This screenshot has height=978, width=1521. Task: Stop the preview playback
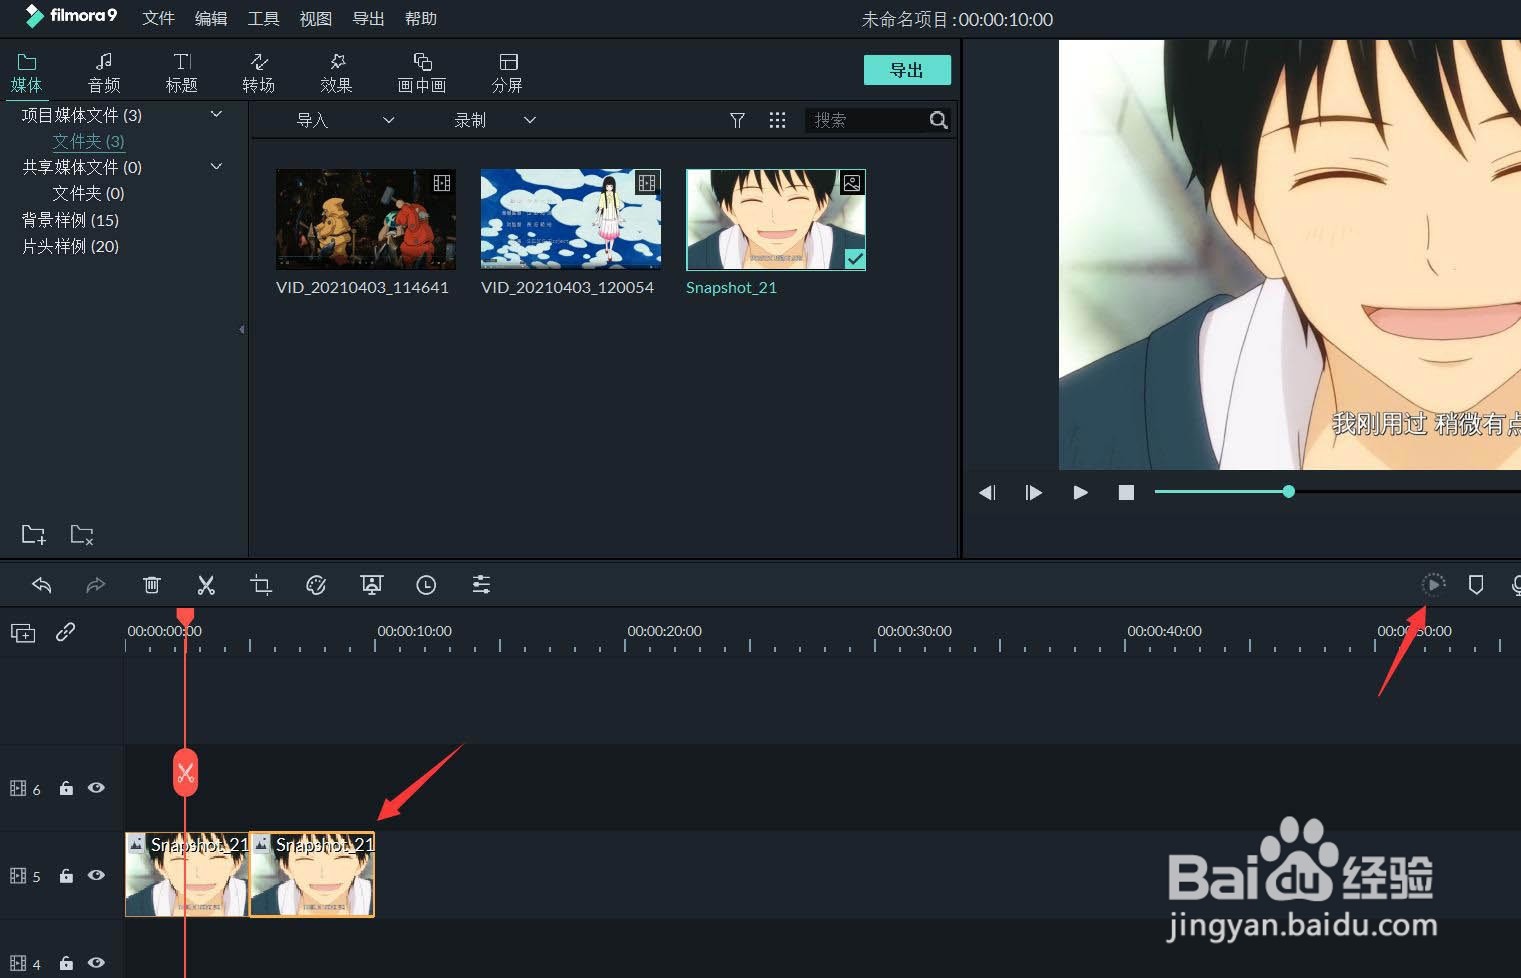tap(1126, 492)
